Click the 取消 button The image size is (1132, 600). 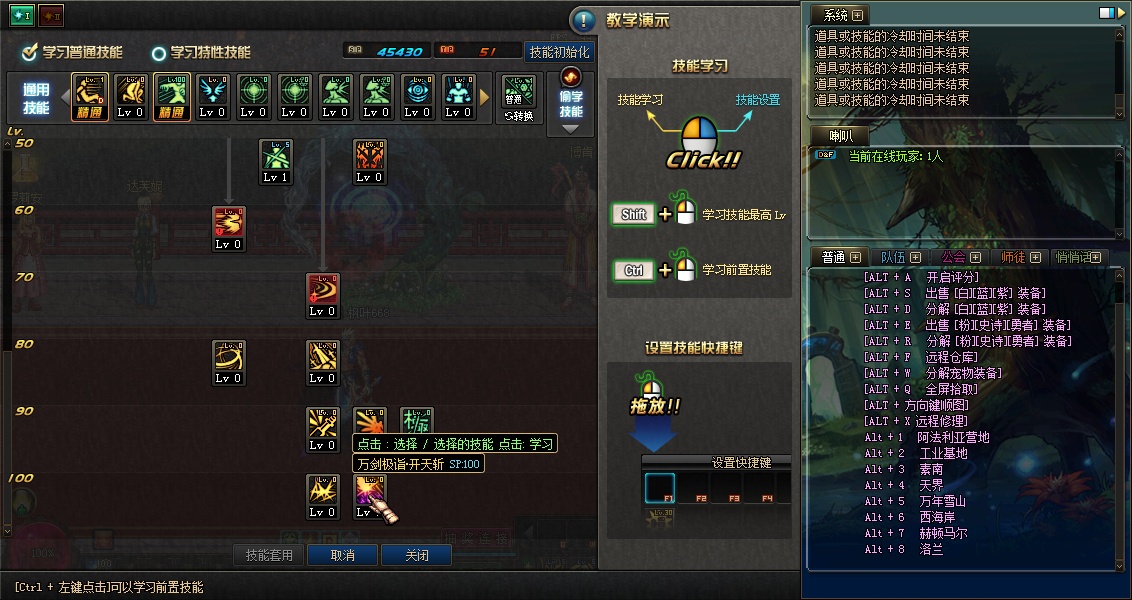point(342,555)
